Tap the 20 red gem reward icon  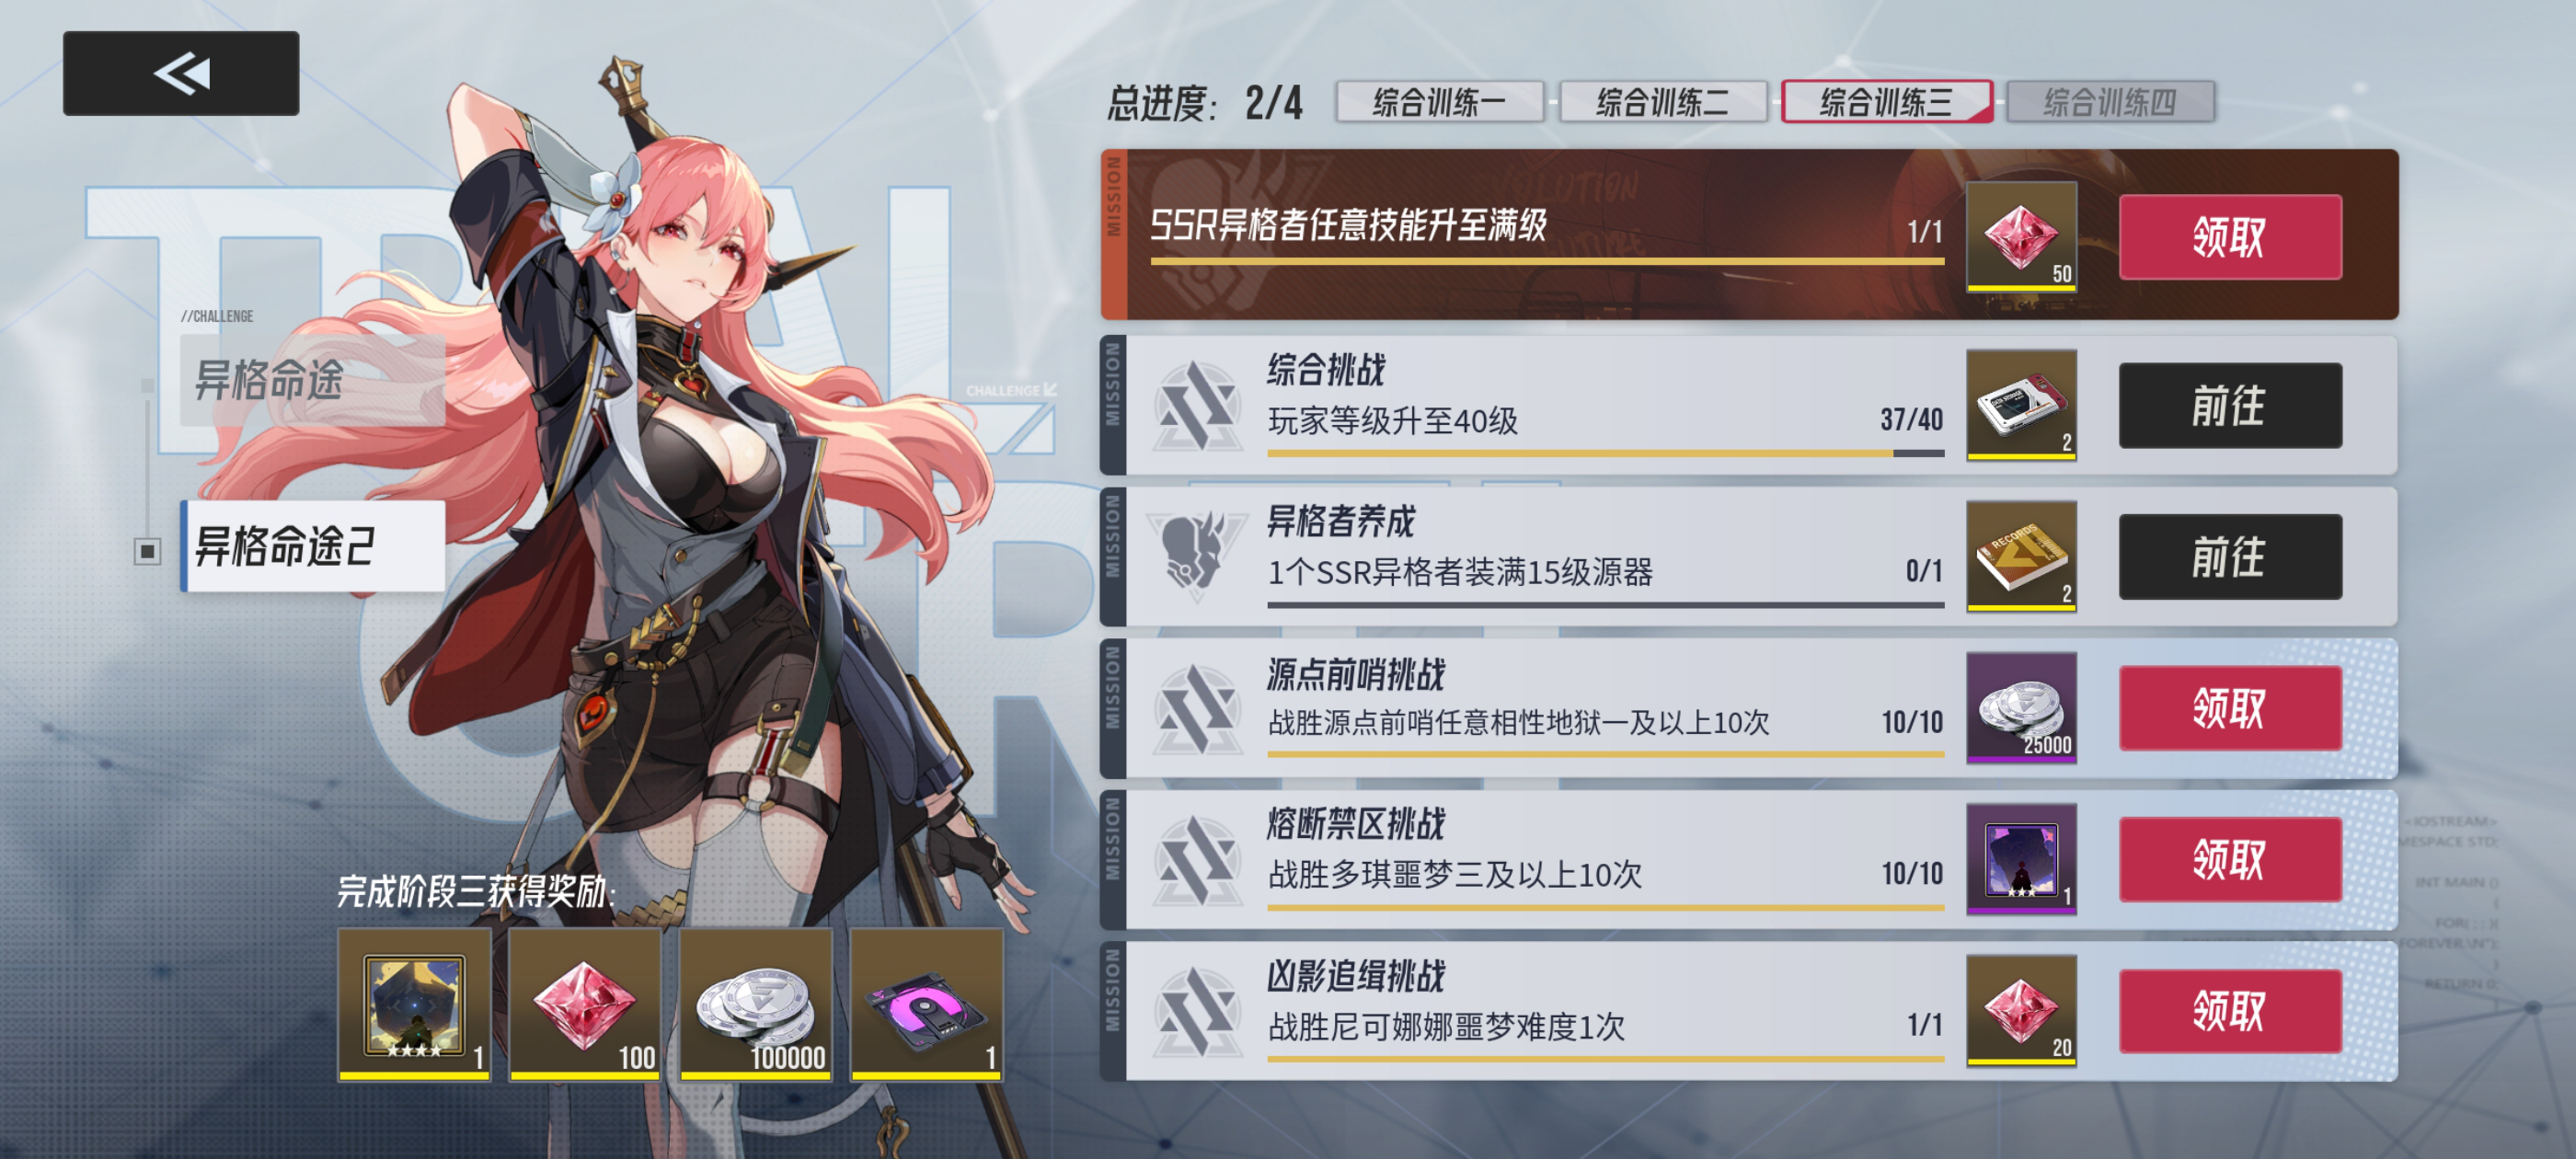(2020, 1011)
